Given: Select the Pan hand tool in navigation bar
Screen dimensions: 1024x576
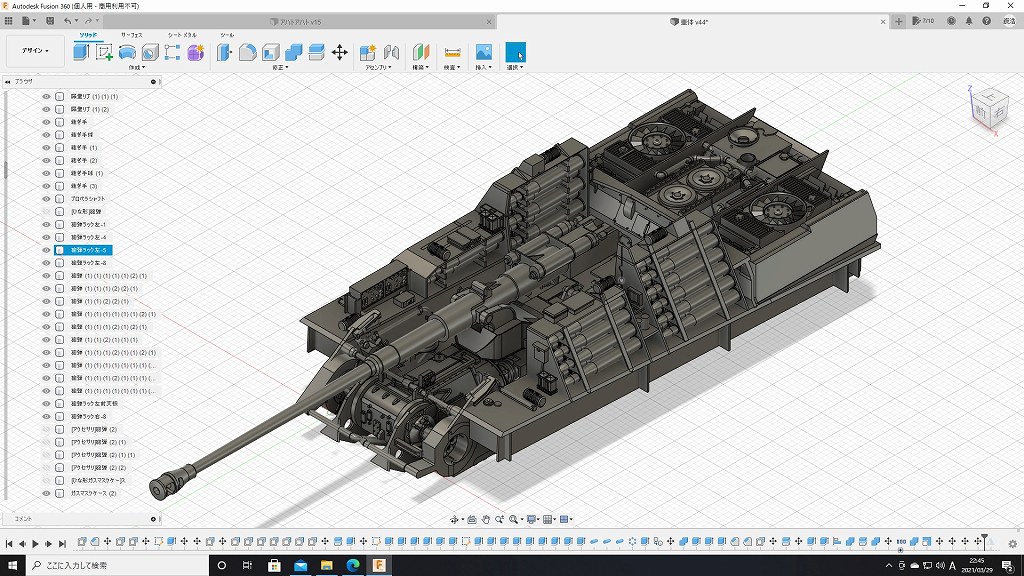Looking at the screenshot, I should (486, 519).
